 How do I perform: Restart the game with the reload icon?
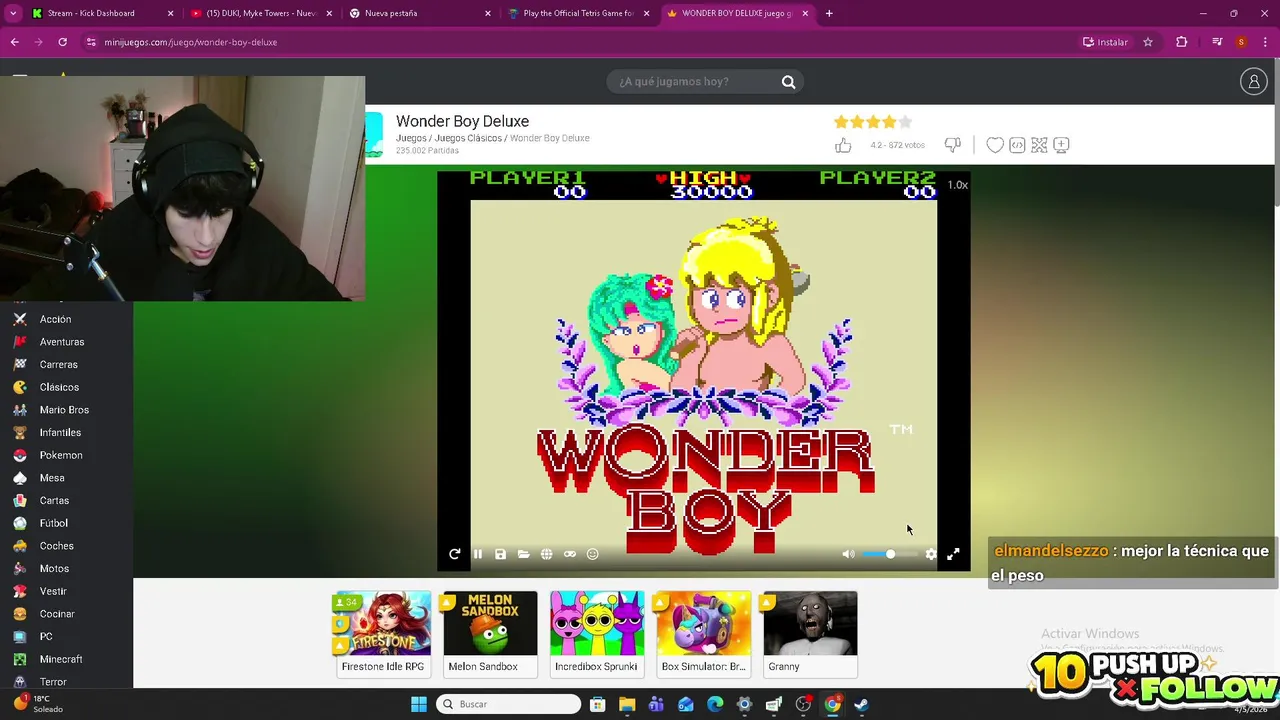455,554
